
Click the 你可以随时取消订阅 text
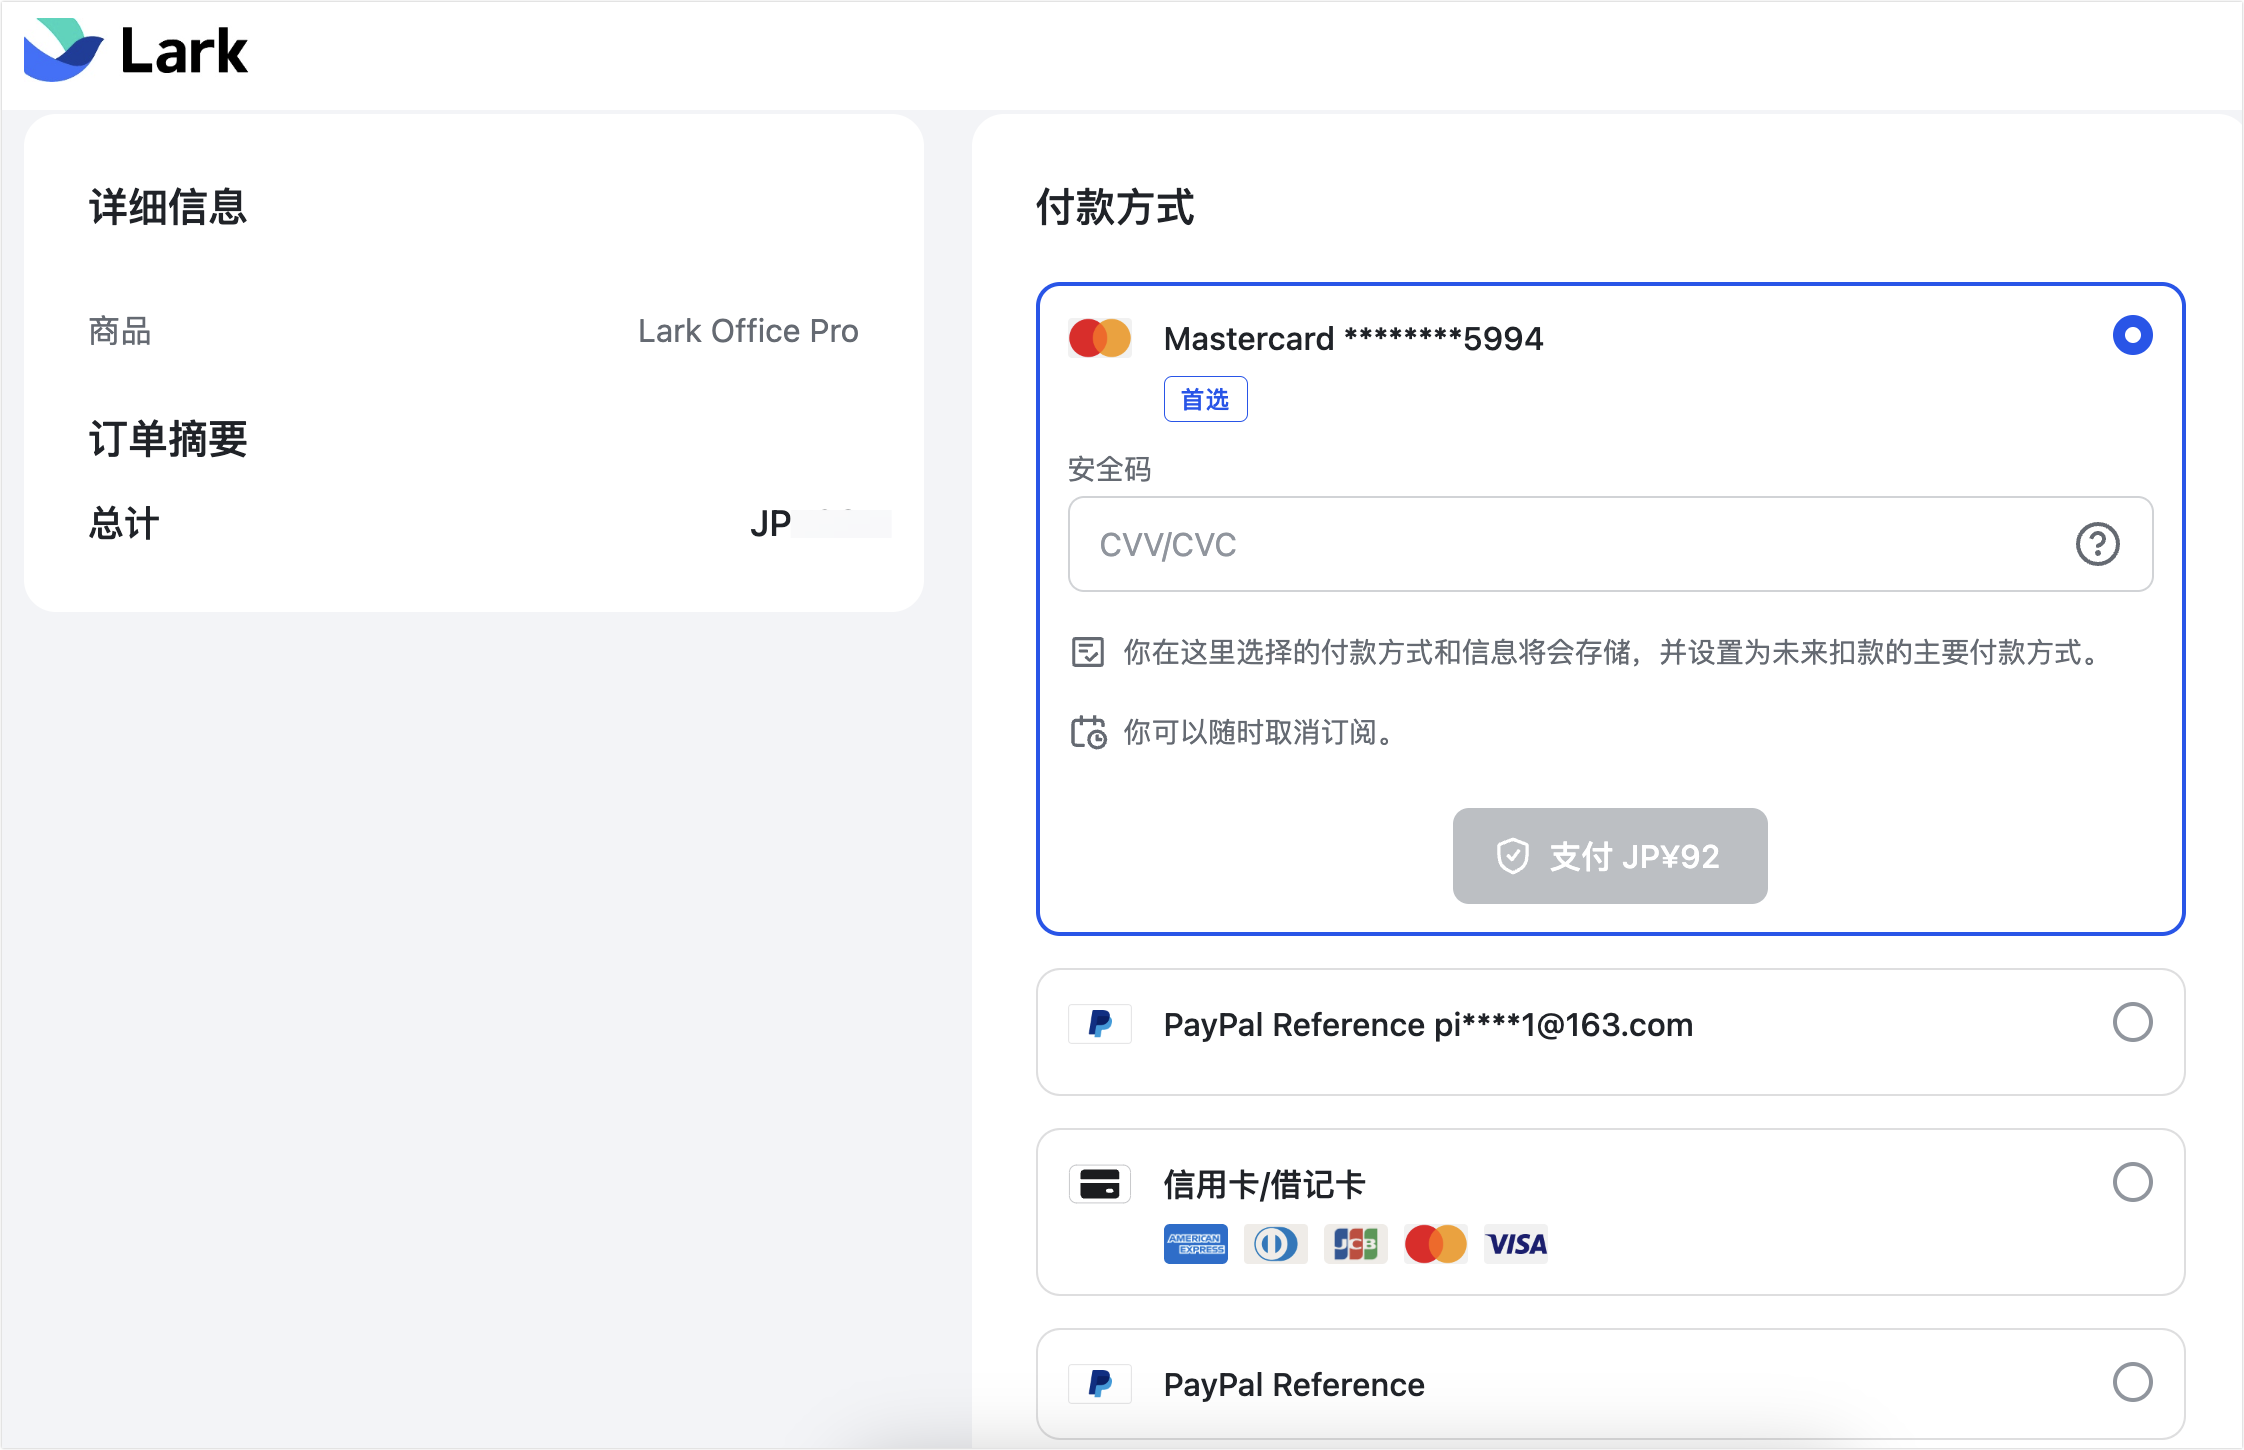[1259, 732]
